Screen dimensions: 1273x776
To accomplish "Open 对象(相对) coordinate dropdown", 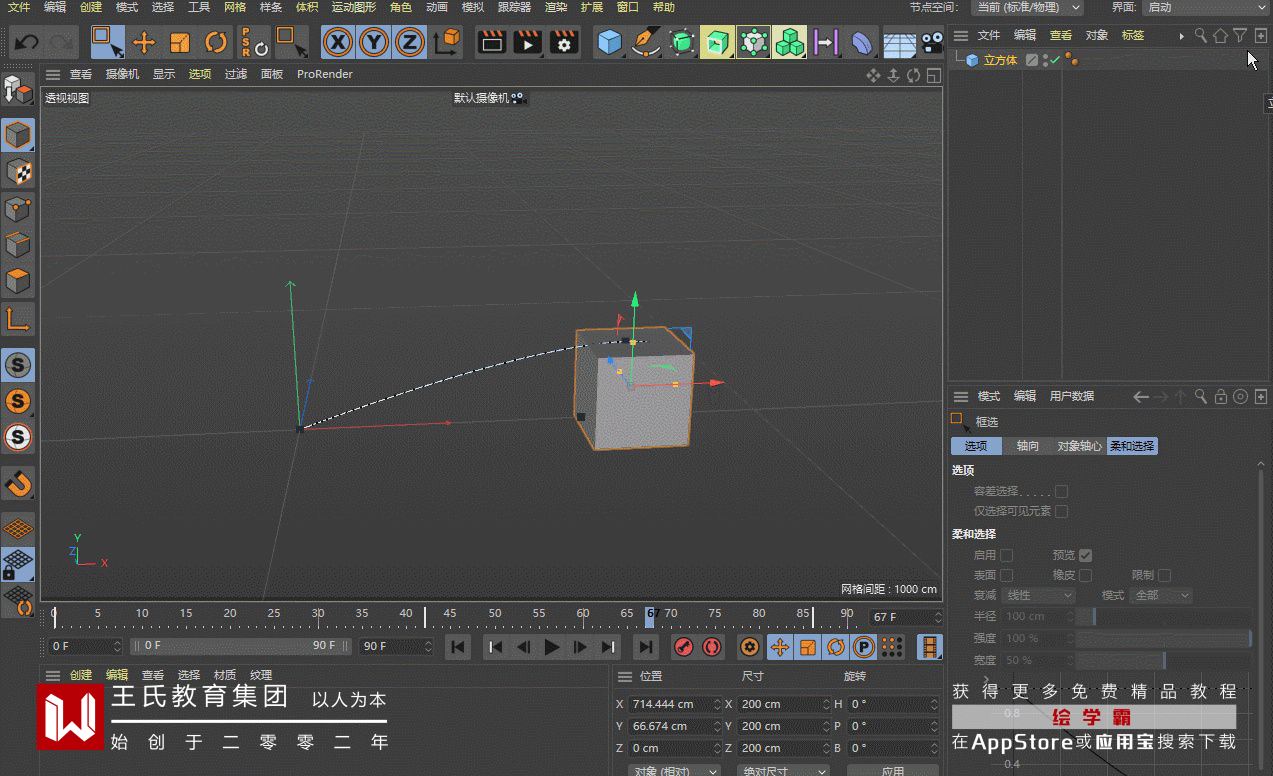I will pos(675,771).
